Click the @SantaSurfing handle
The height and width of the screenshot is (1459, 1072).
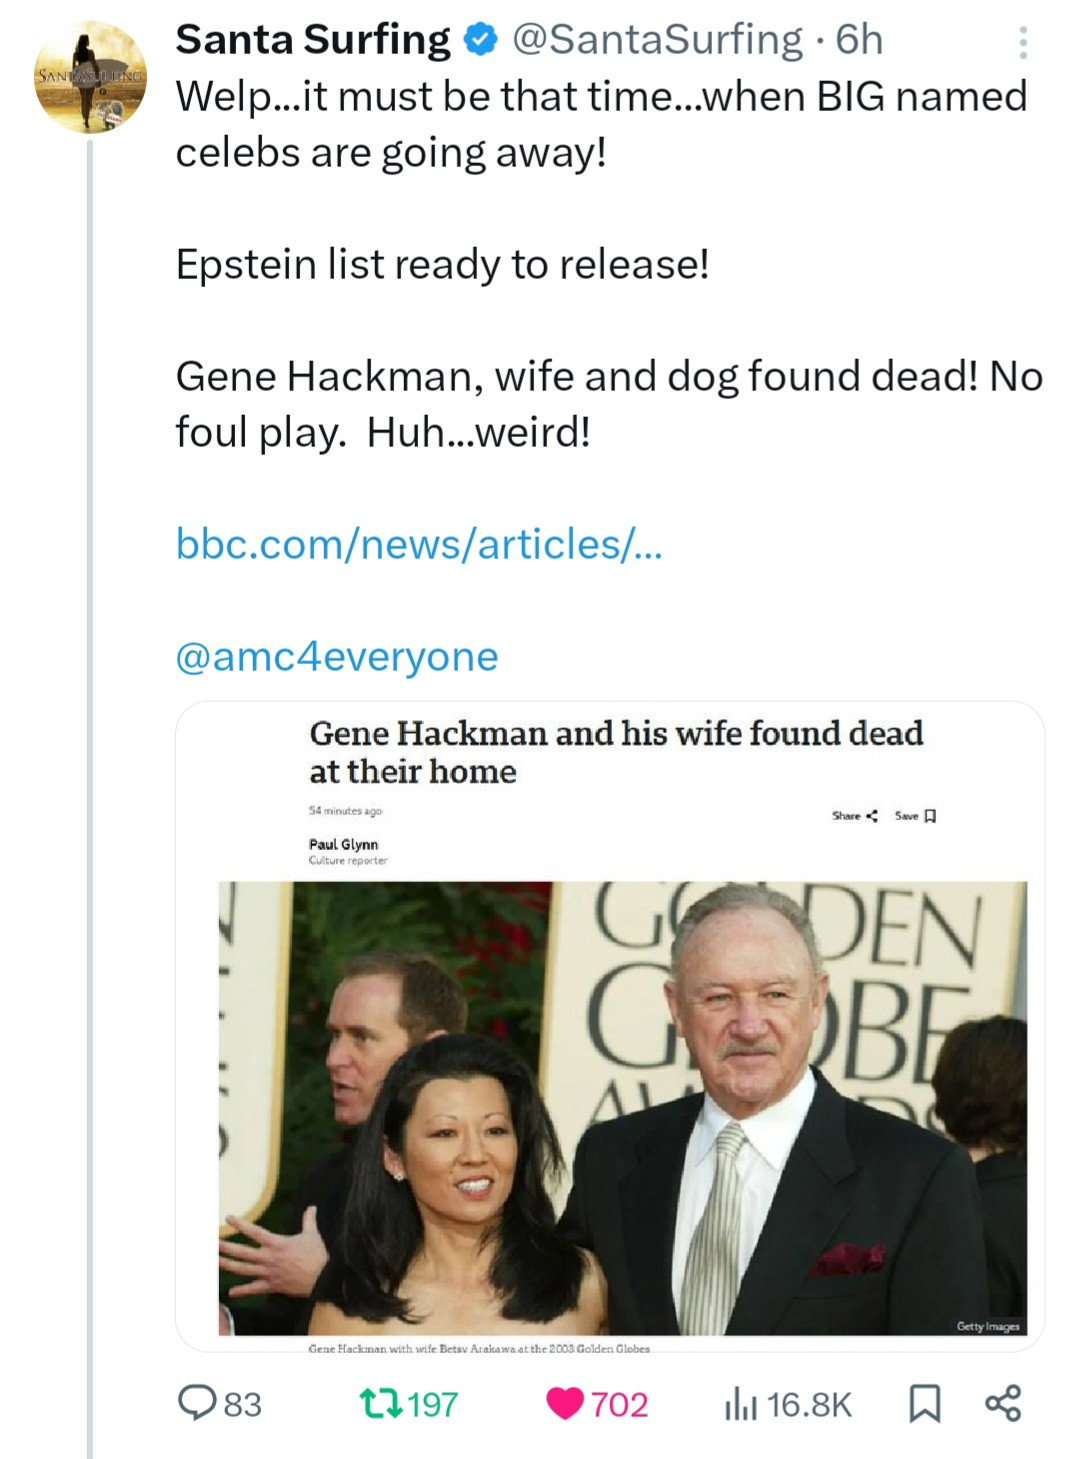click(658, 40)
